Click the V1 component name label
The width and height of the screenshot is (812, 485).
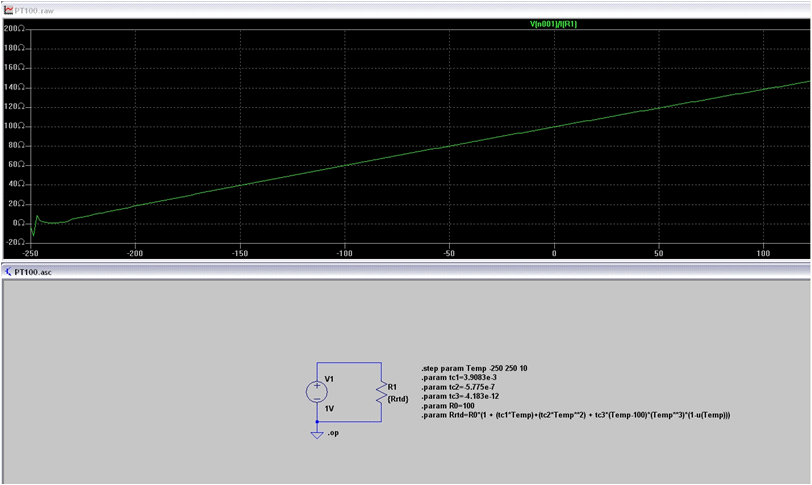pos(329,379)
